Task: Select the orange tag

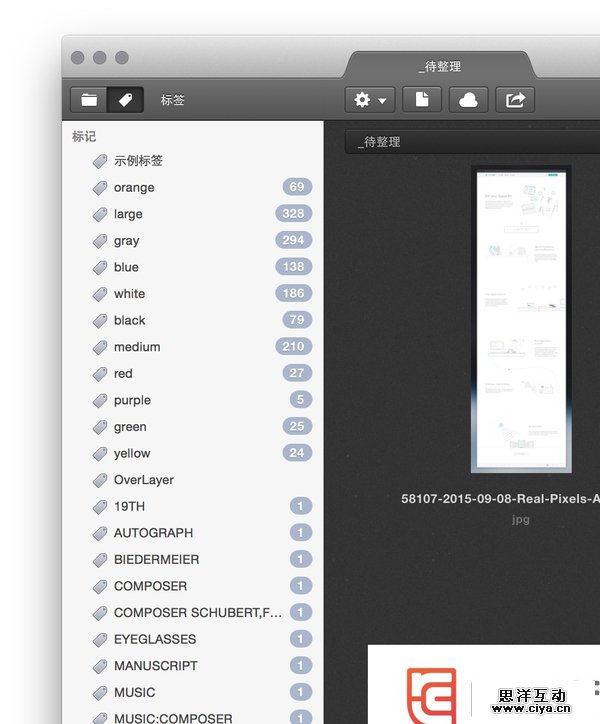Action: (x=193, y=187)
